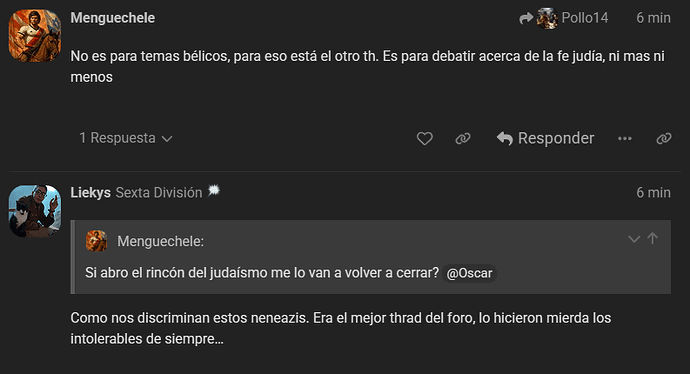Click Pollo14's small avatar icon
The image size is (690, 374).
coord(547,18)
